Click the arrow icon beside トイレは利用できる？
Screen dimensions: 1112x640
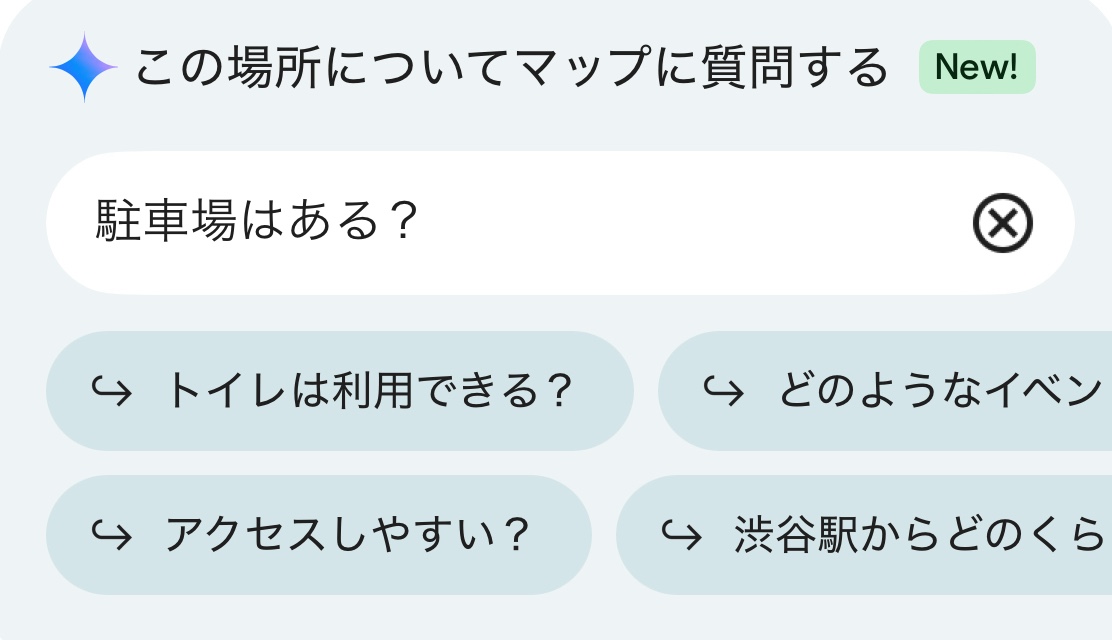[x=111, y=391]
